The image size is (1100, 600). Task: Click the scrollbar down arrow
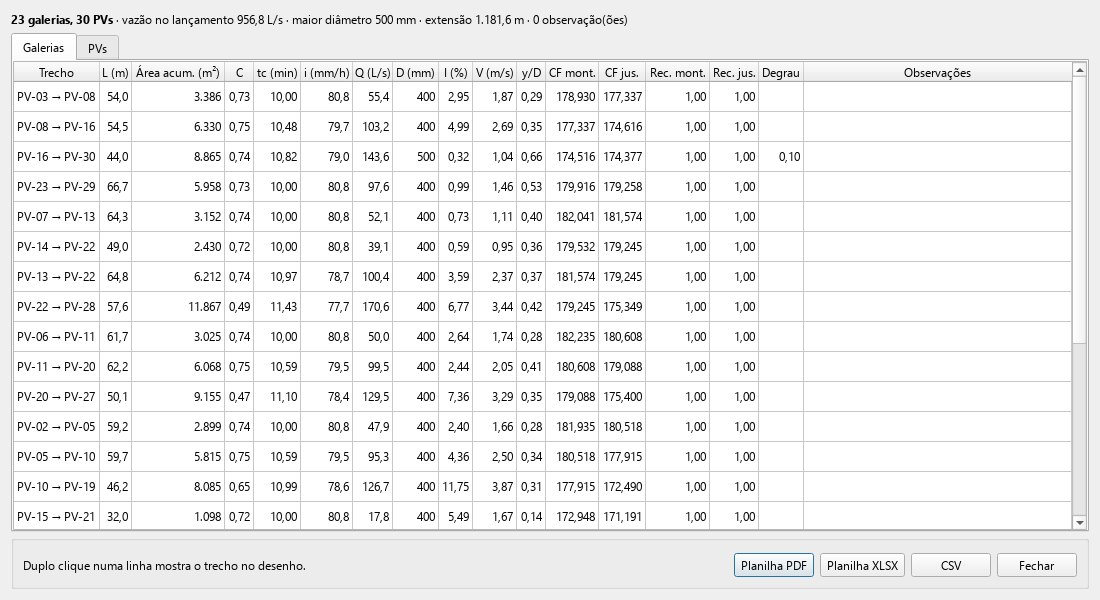click(x=1080, y=522)
